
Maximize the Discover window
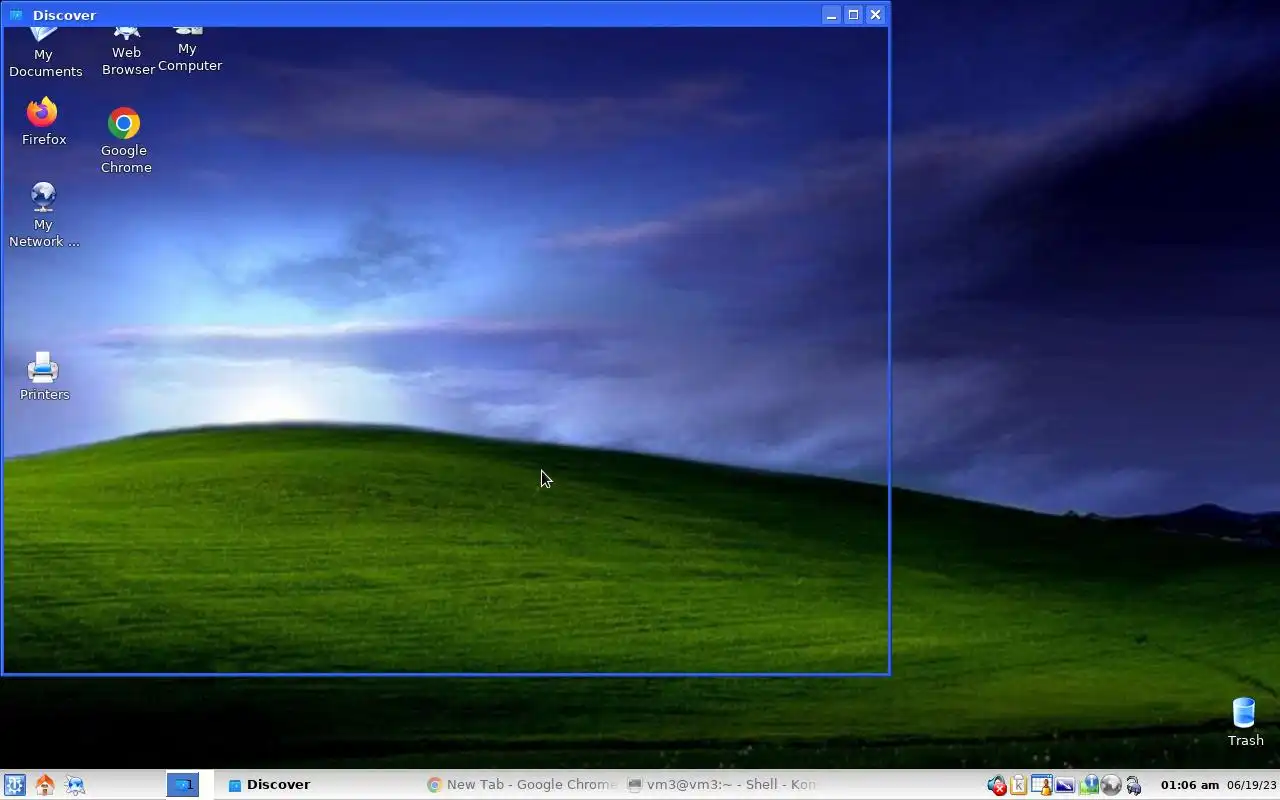tap(853, 15)
